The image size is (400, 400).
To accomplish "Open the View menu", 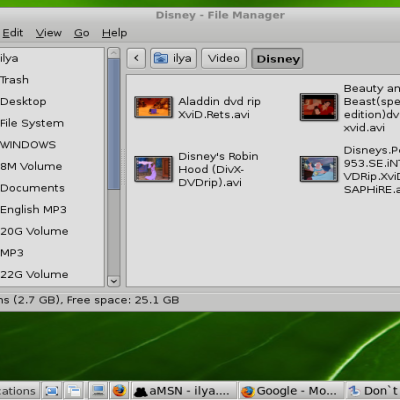I will 49,33.
